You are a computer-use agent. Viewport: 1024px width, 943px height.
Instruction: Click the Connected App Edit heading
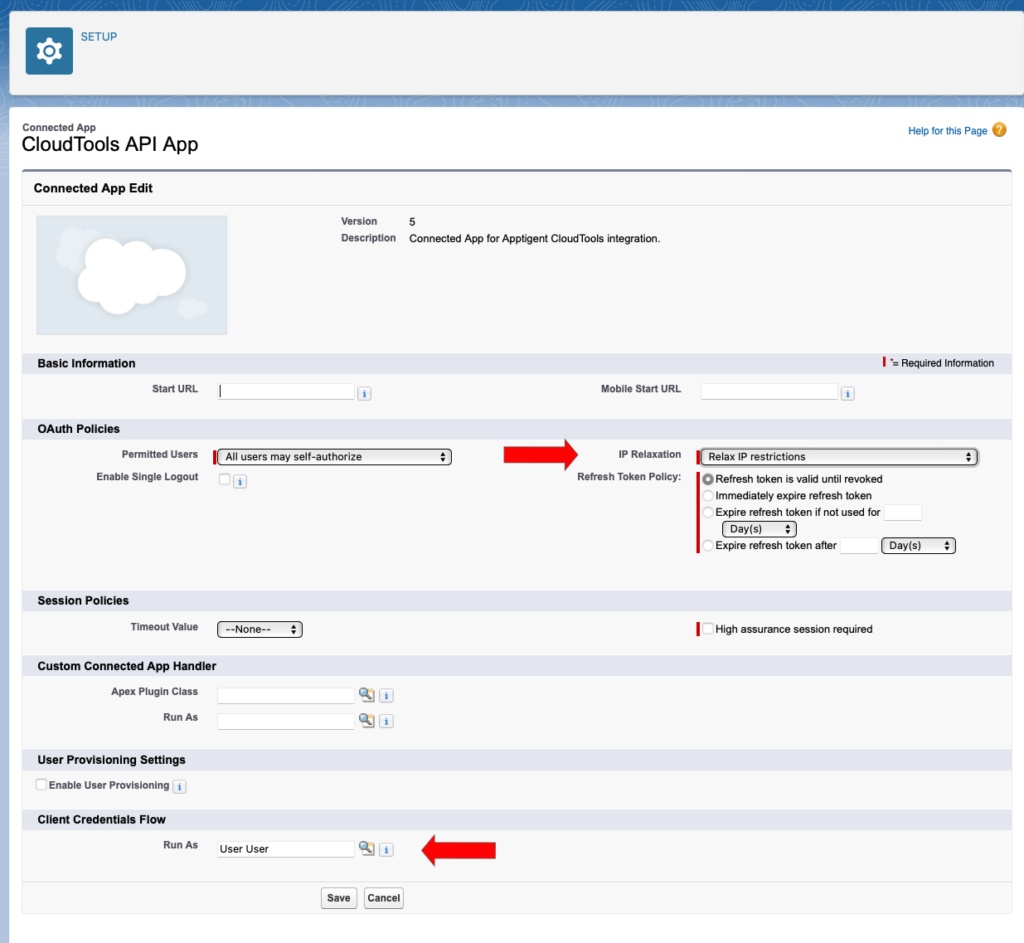(x=93, y=188)
